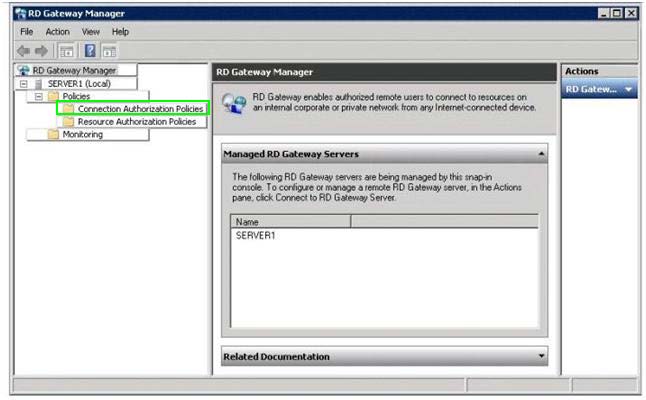Open the Help menu
Image resolution: width=646 pixels, height=400 pixels.
120,32
